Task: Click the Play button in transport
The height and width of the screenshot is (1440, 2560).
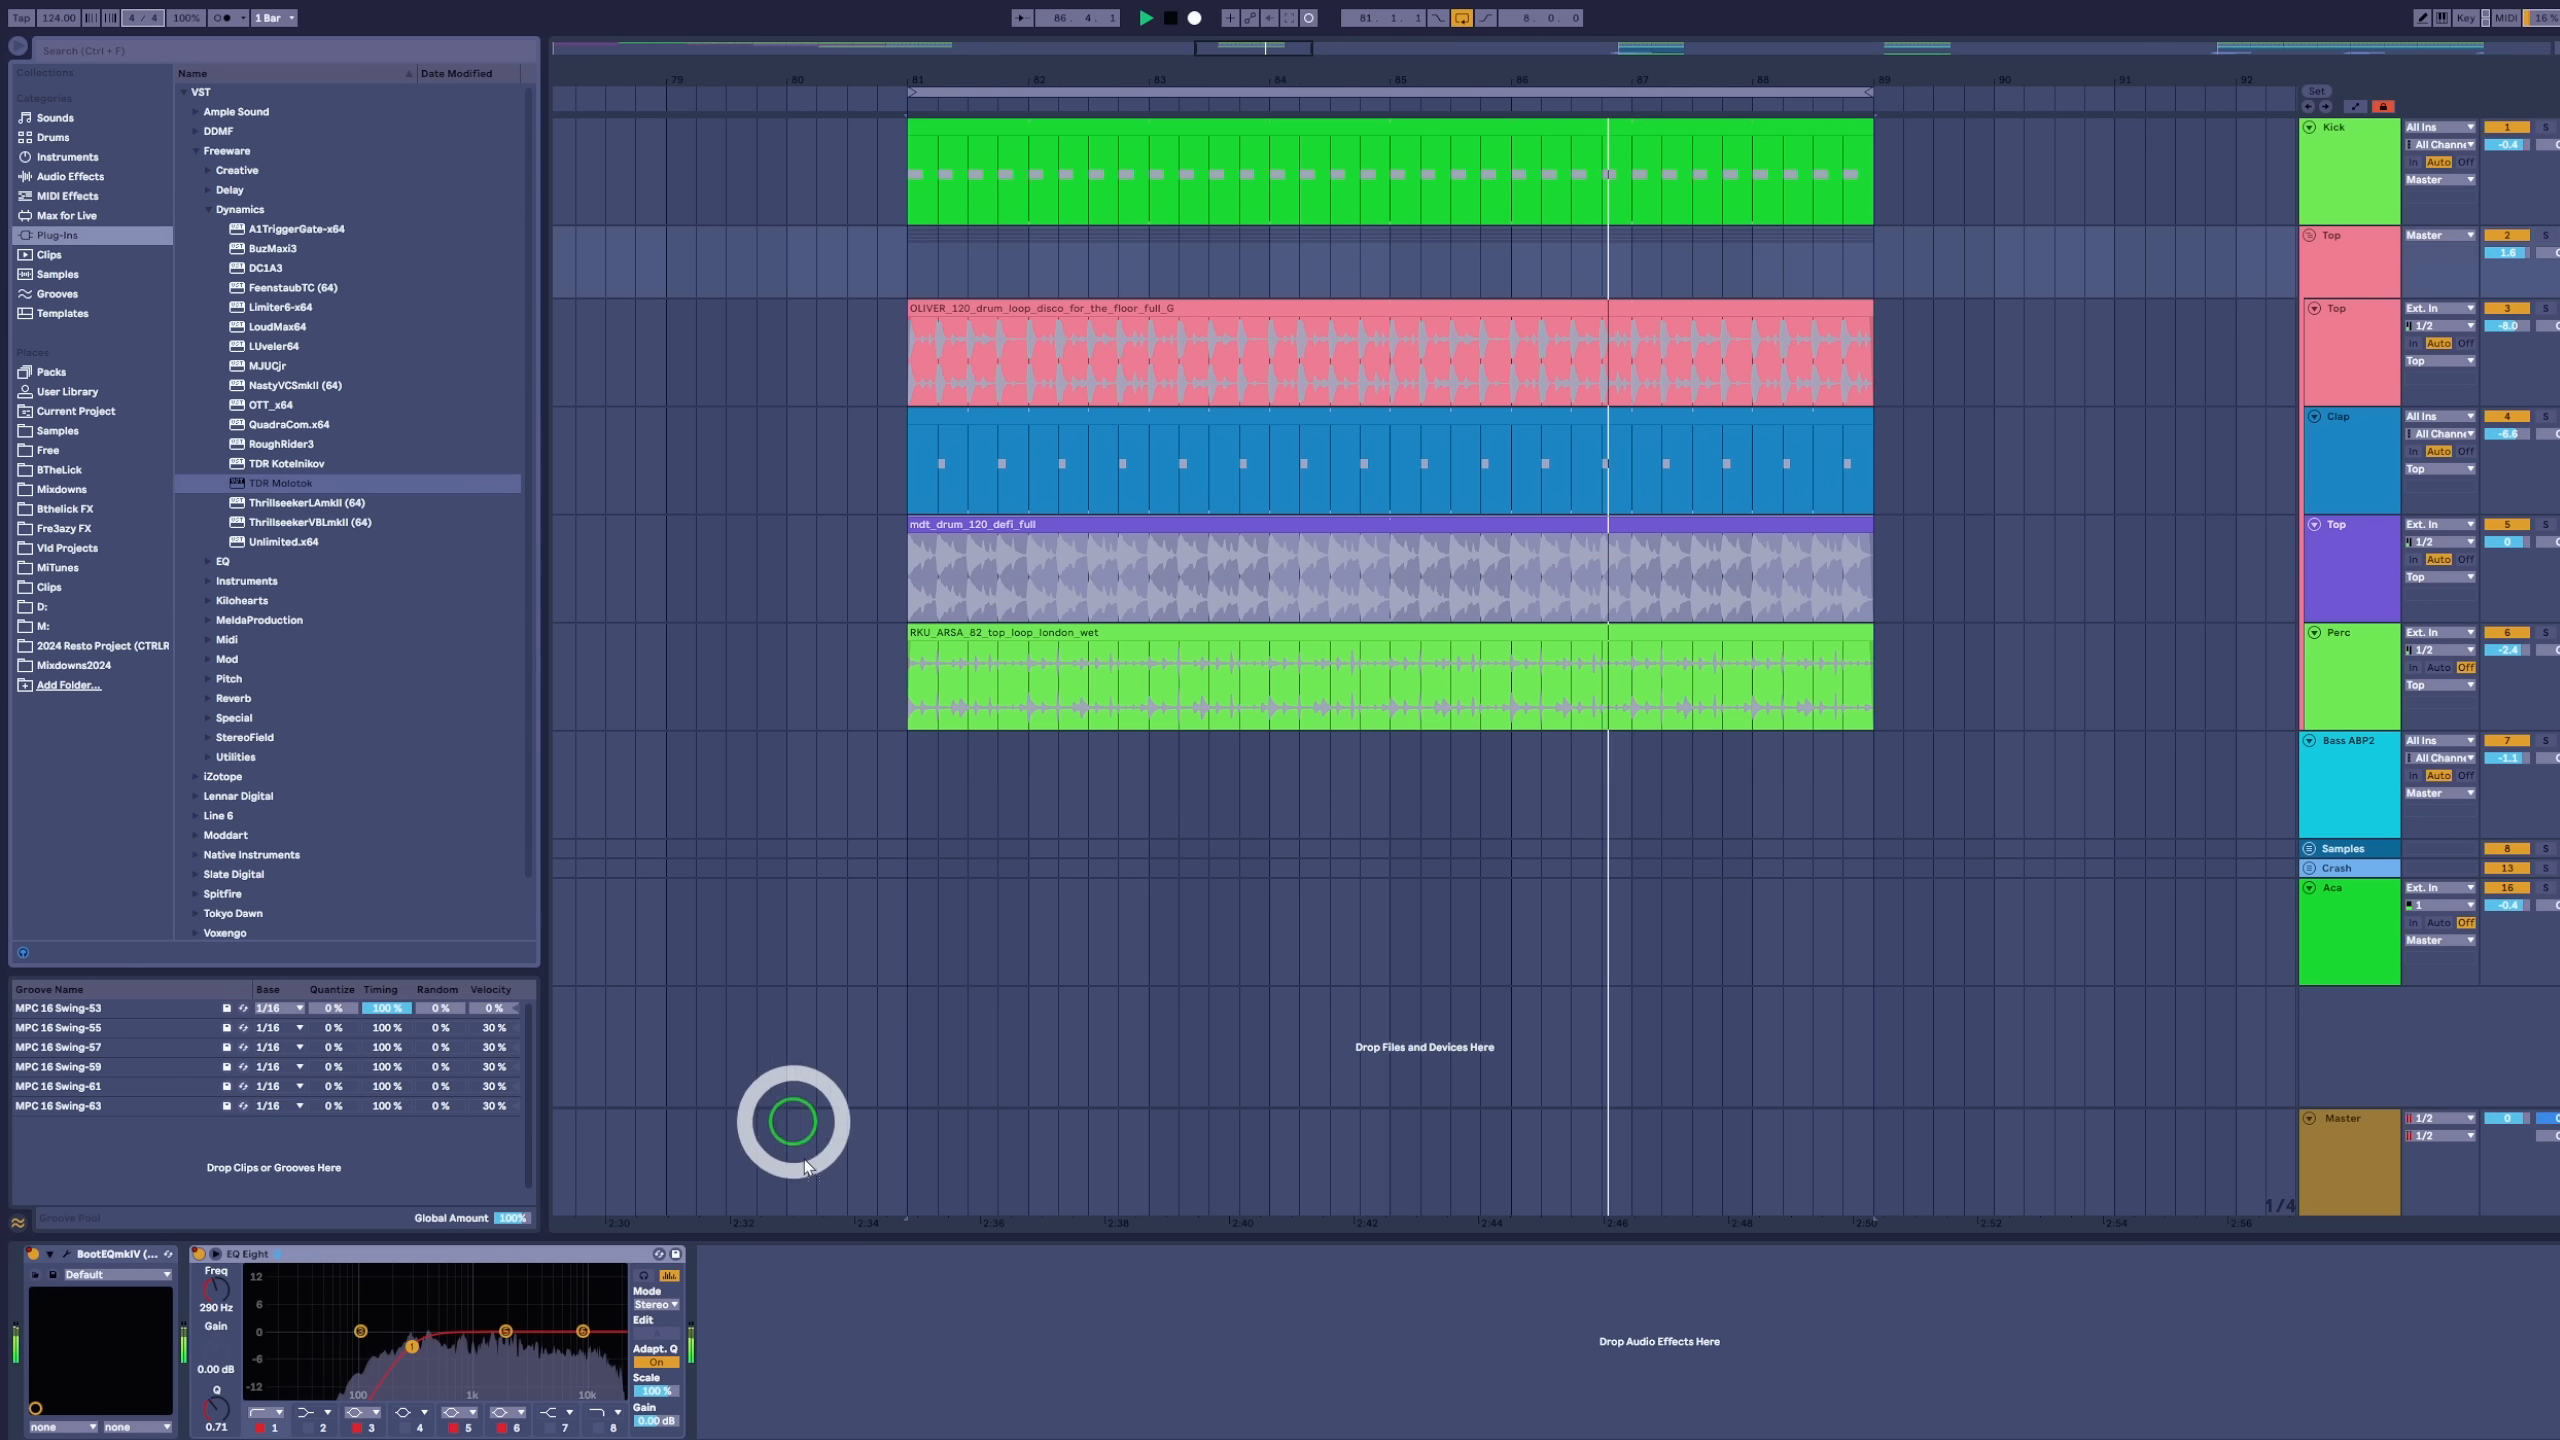Action: click(x=1146, y=18)
